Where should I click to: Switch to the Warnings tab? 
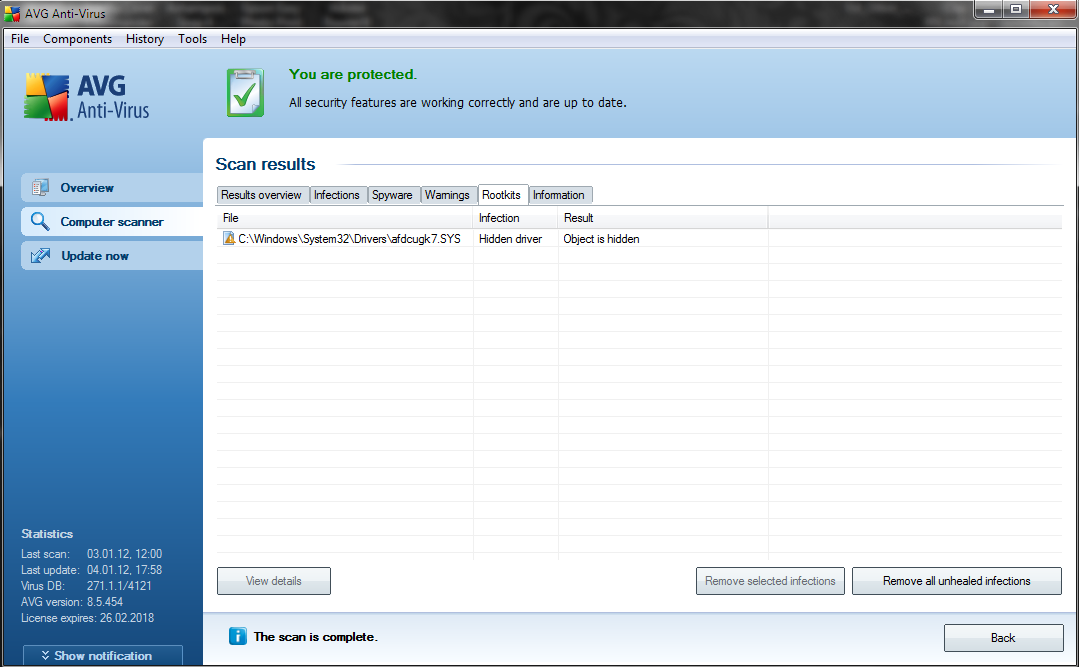[447, 195]
